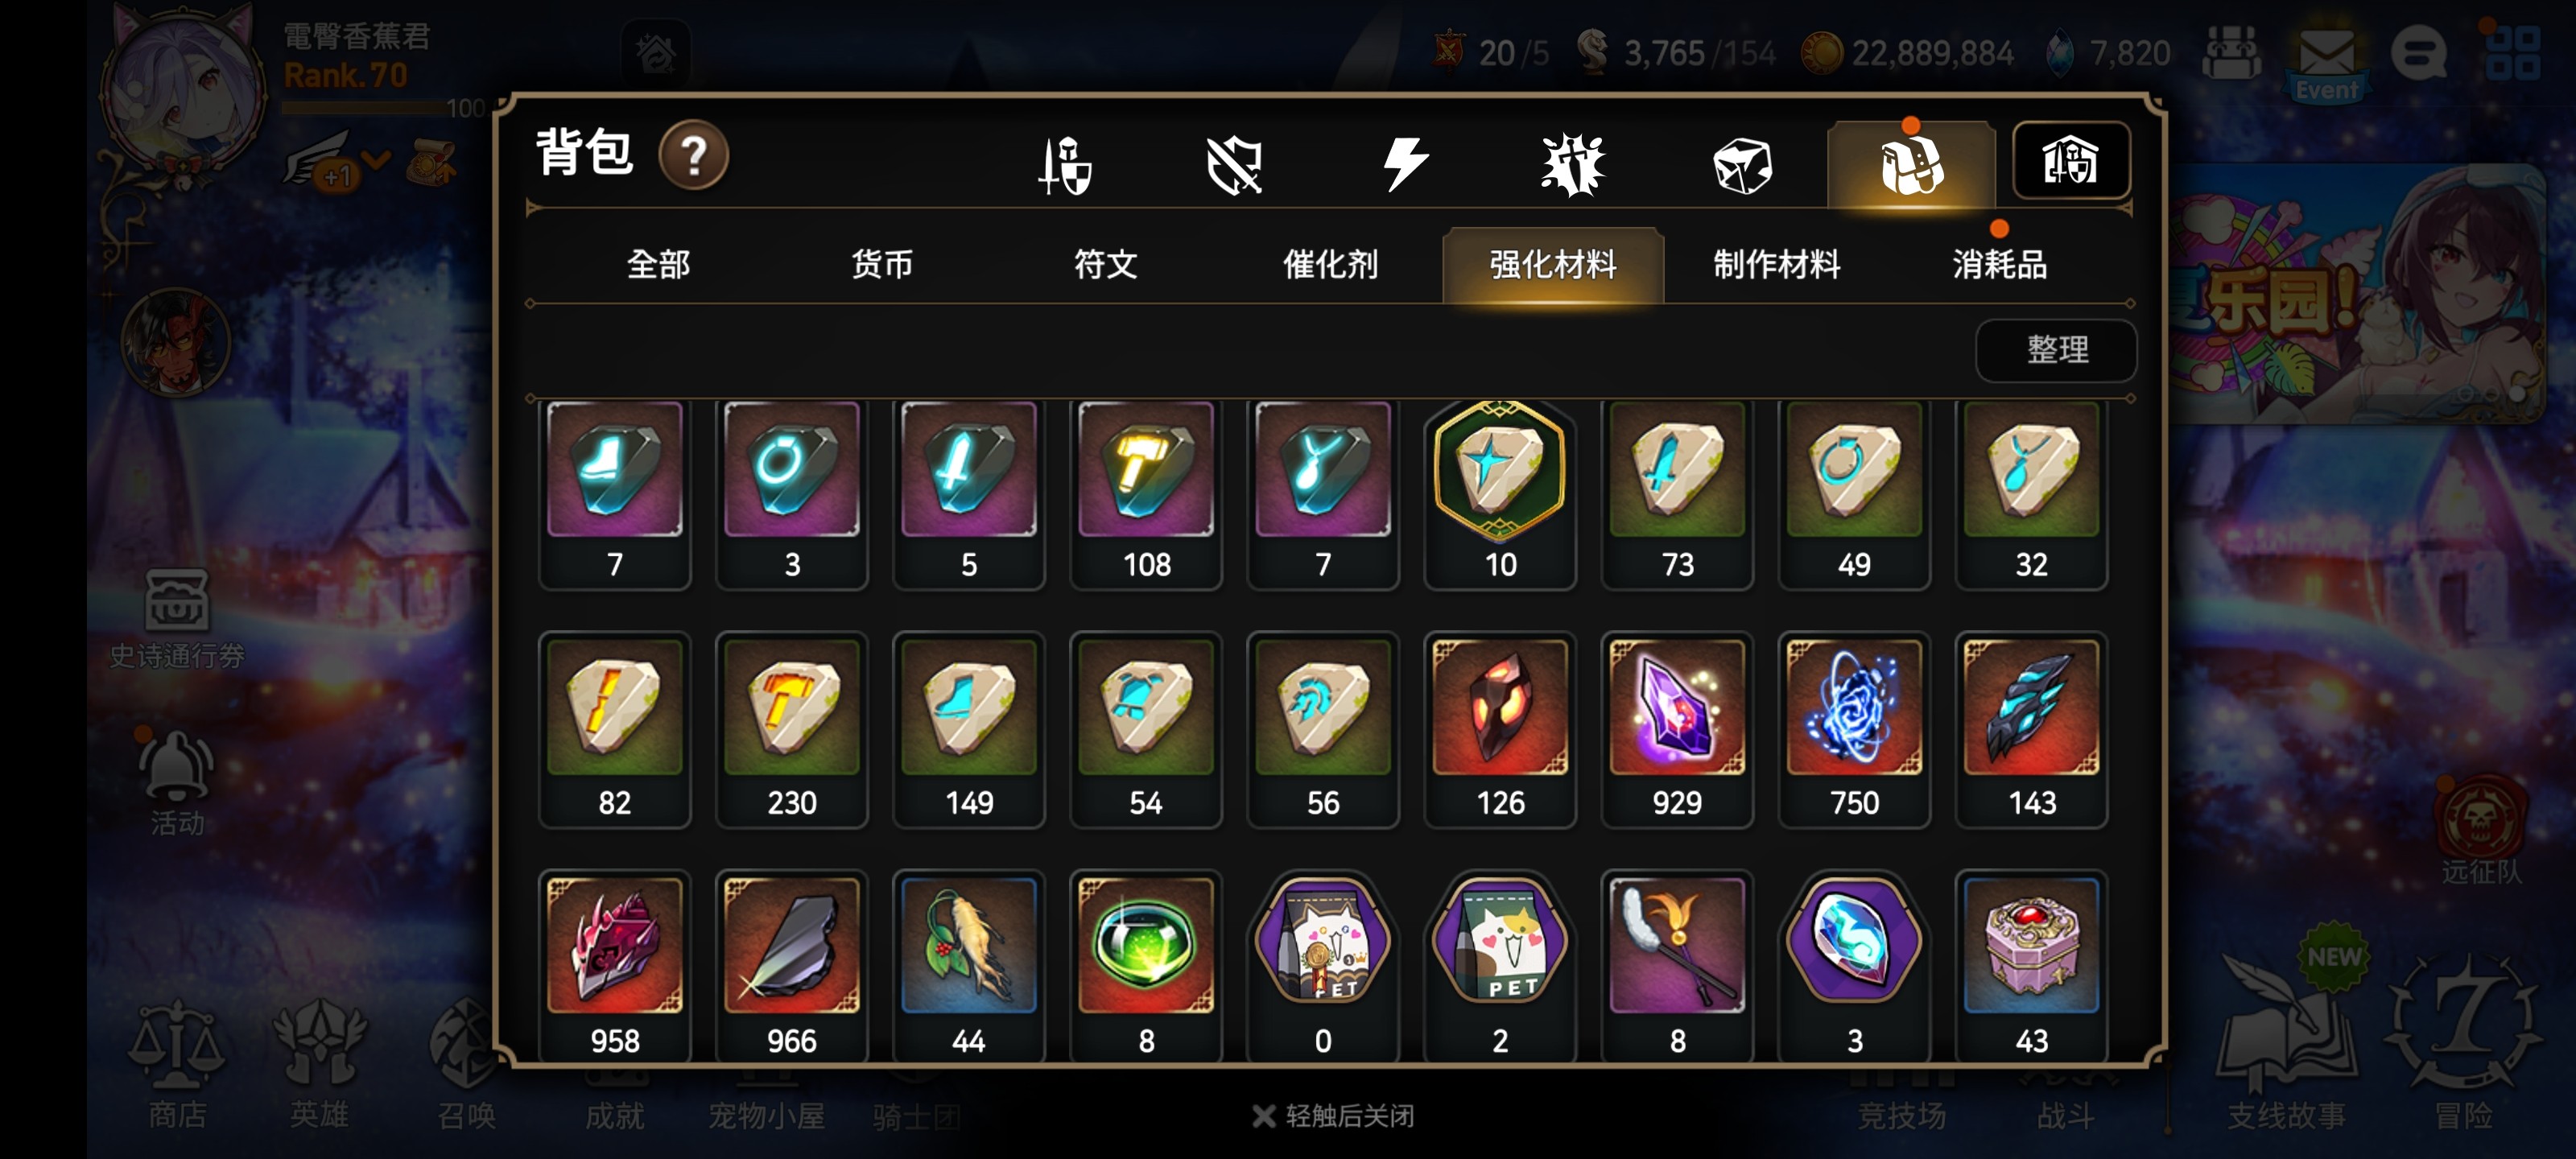This screenshot has height=1159, width=2576.
Task: Open the backpack help question mark
Action: point(693,155)
